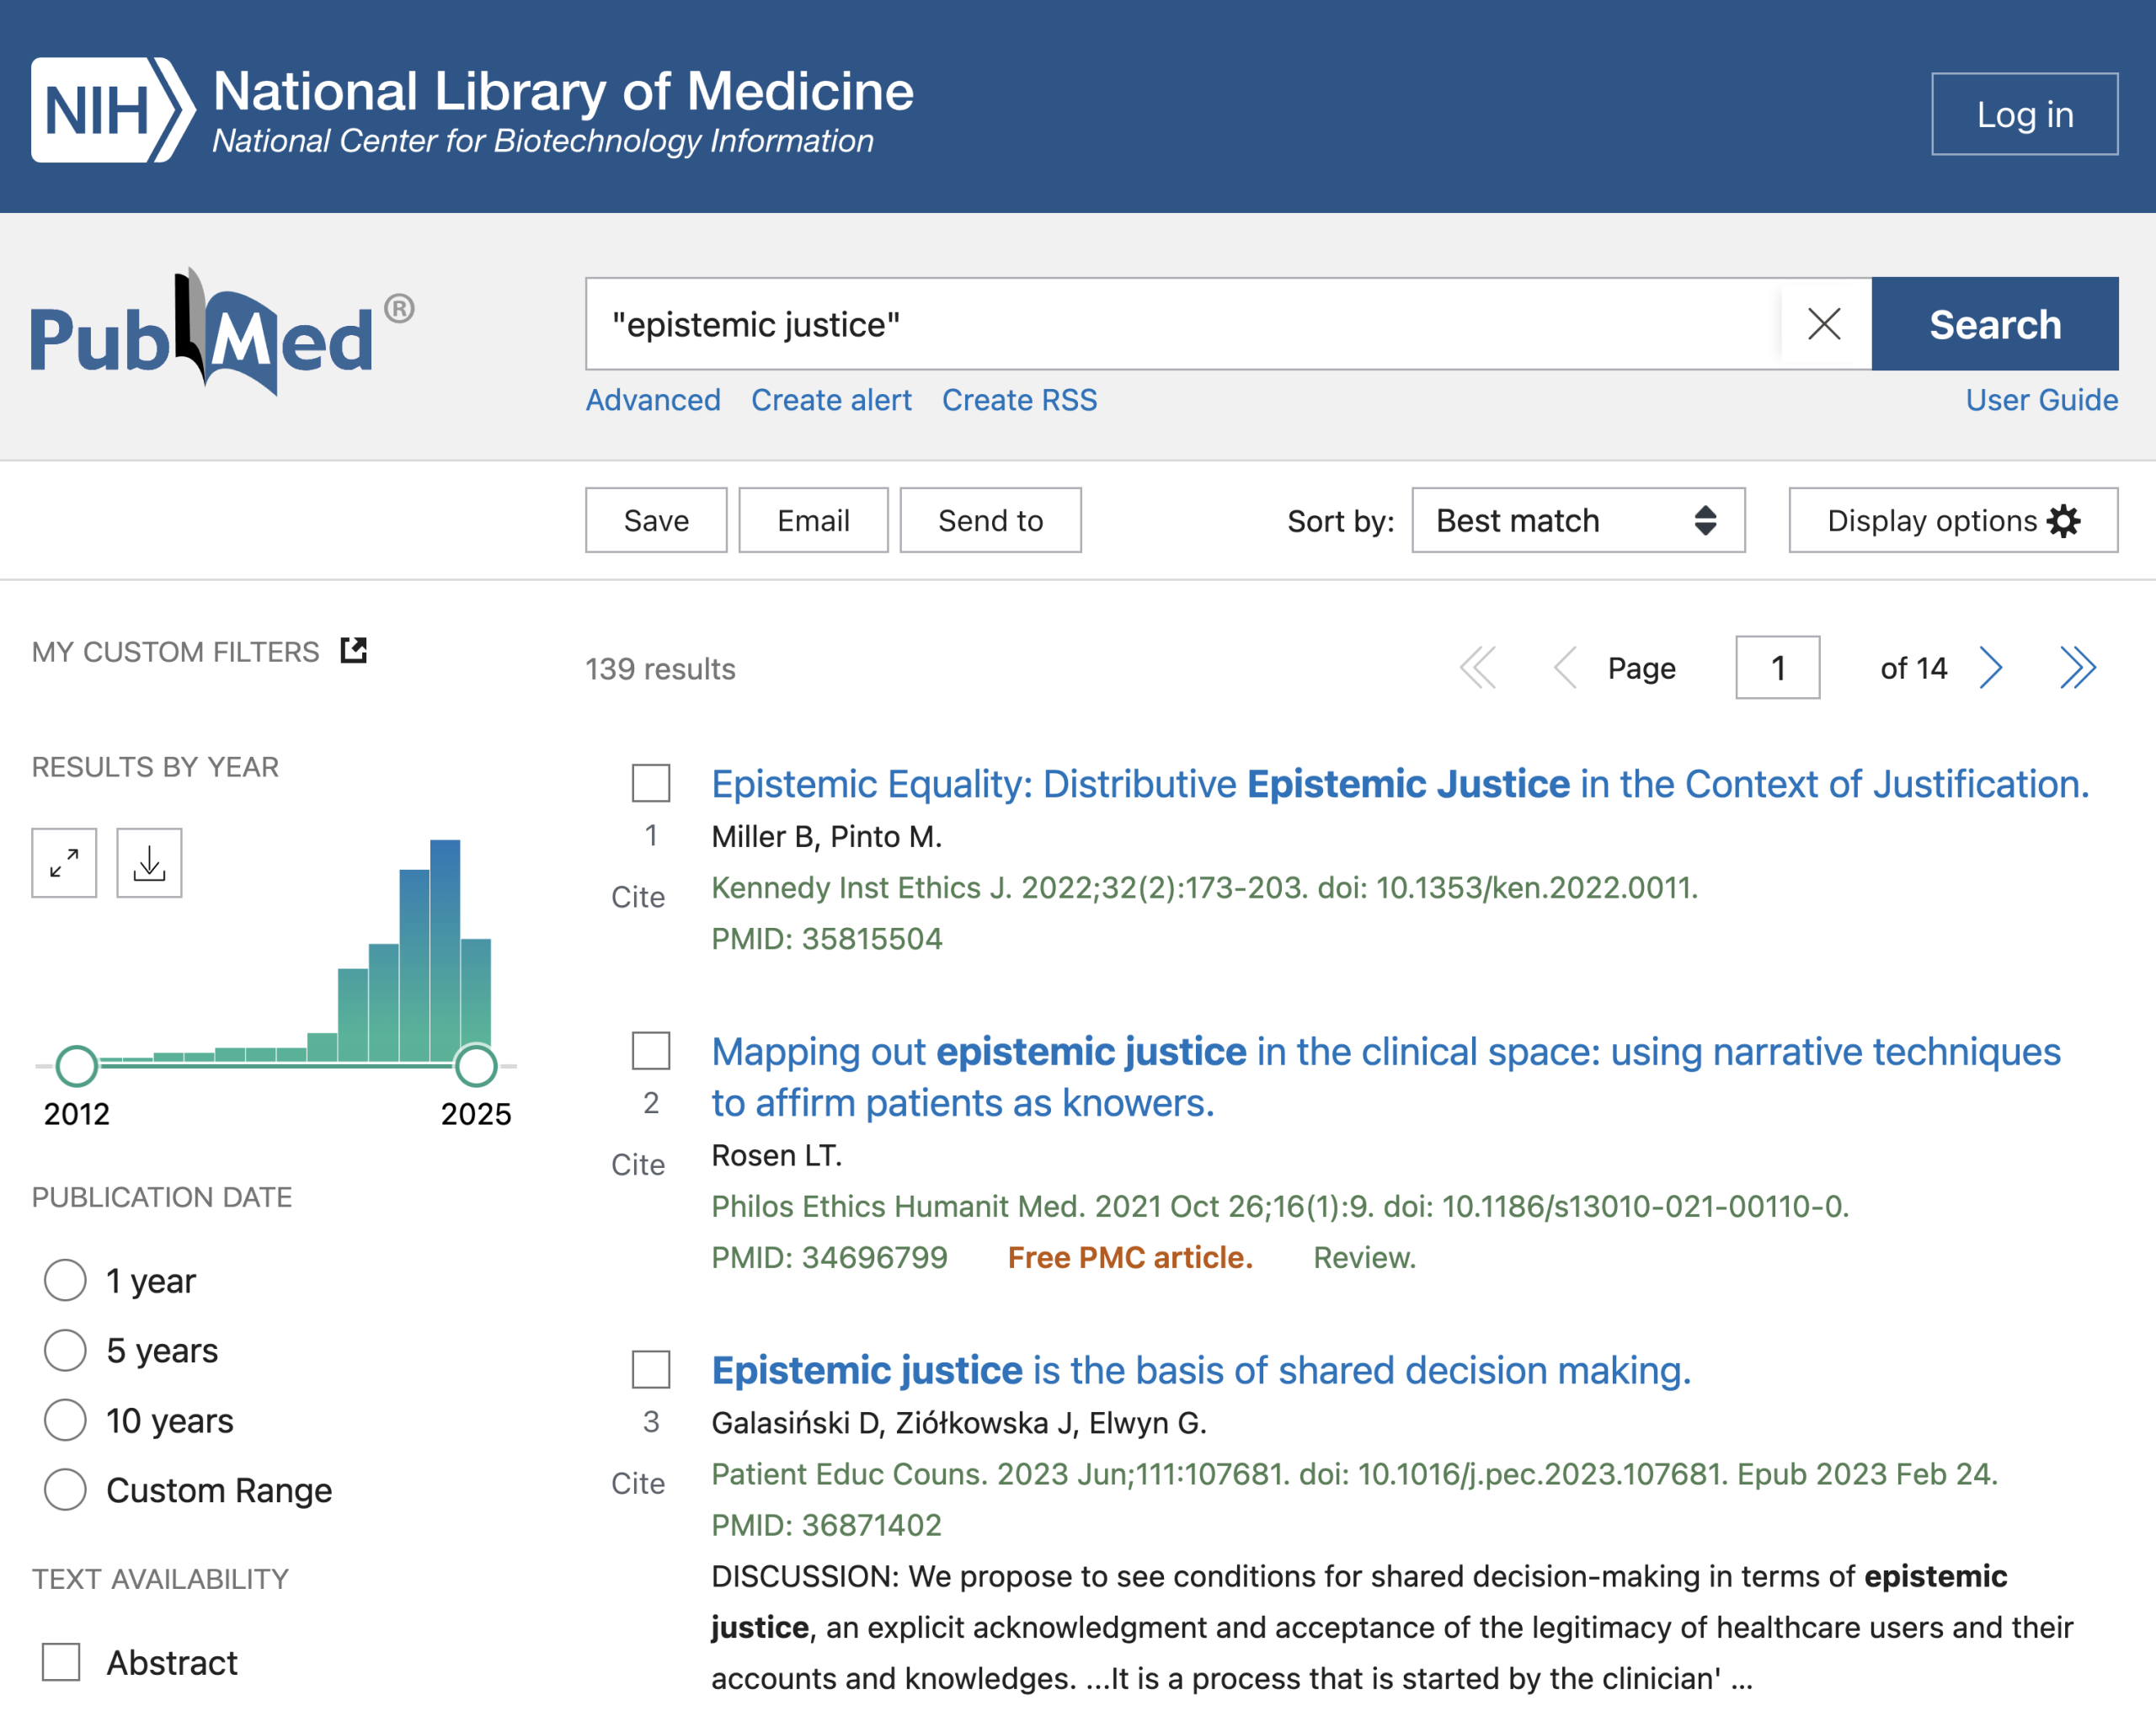The image size is (2156, 1711).
Task: Check the box for result 1
Action: [x=651, y=783]
